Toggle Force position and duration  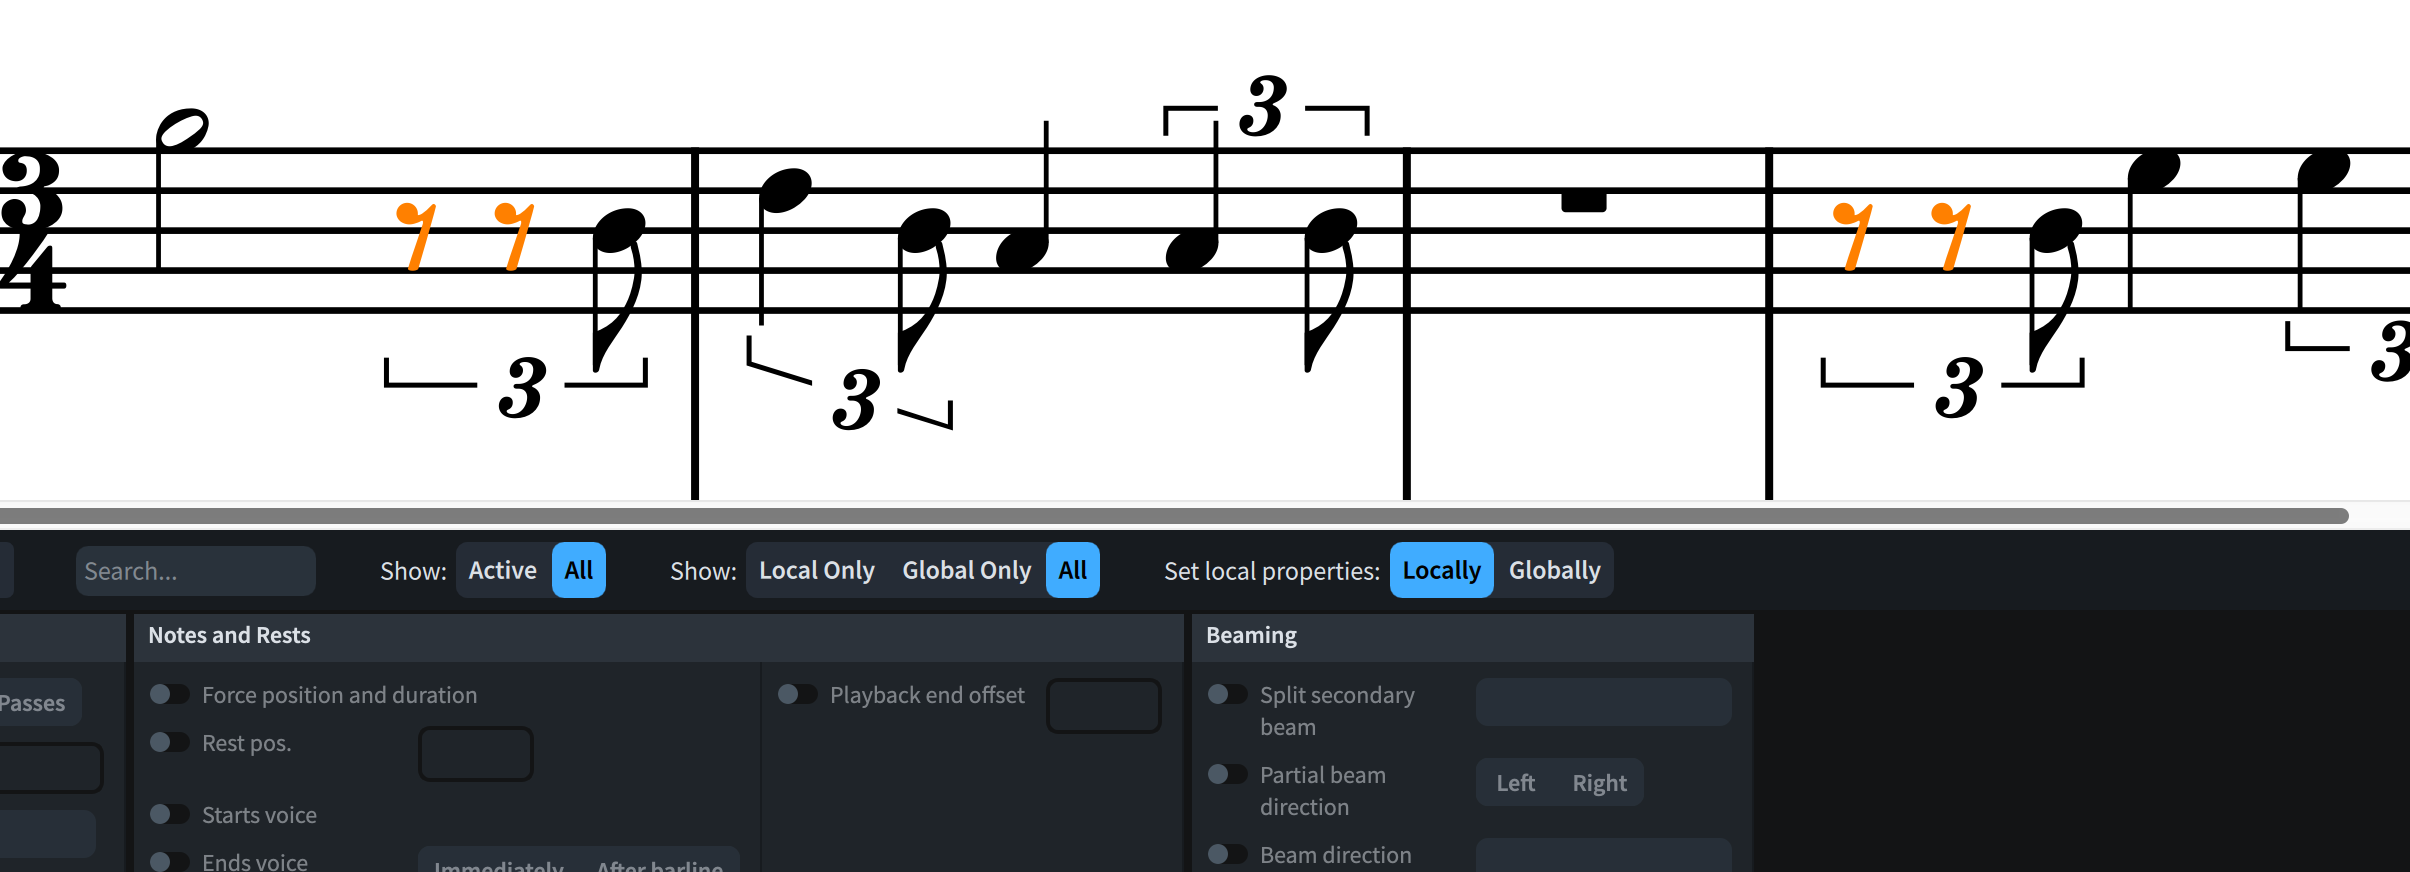(169, 694)
